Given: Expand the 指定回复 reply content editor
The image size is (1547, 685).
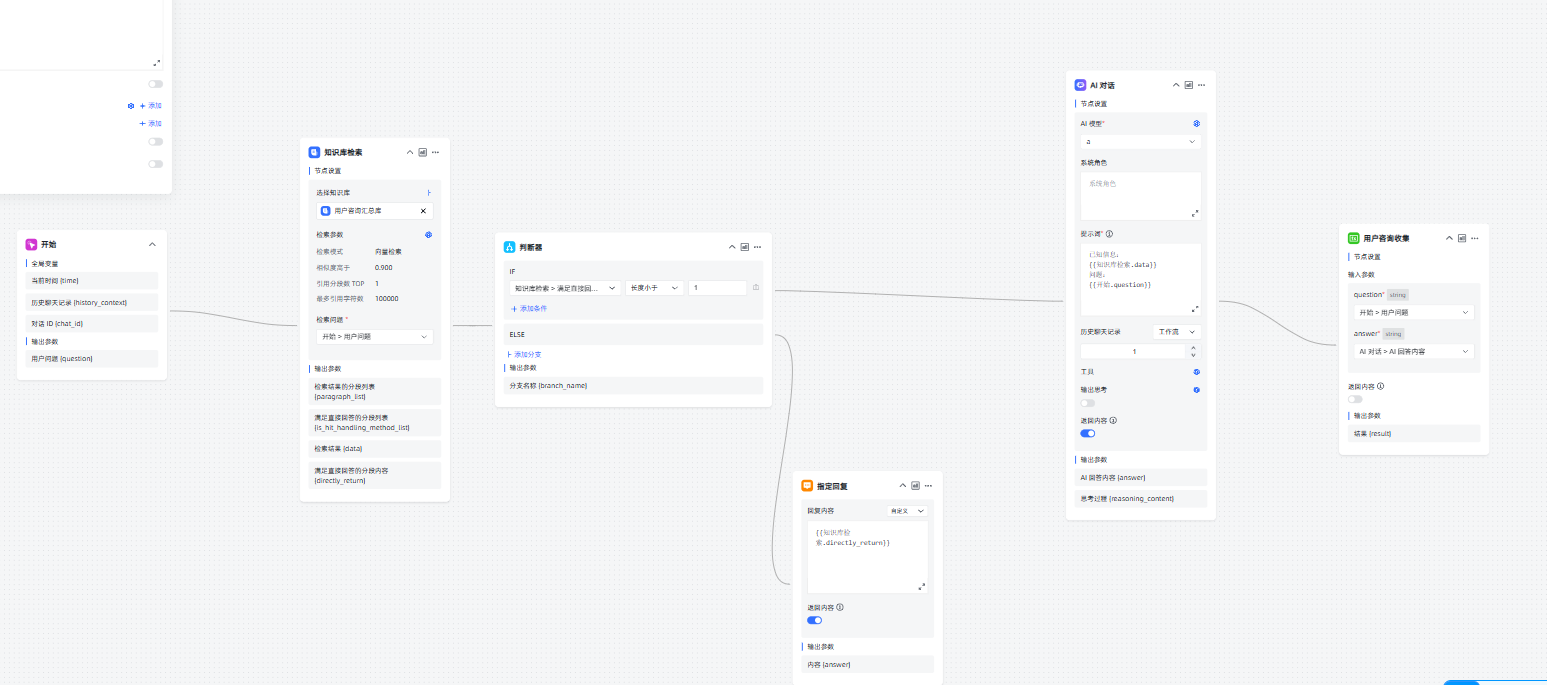Looking at the screenshot, I should 922,586.
